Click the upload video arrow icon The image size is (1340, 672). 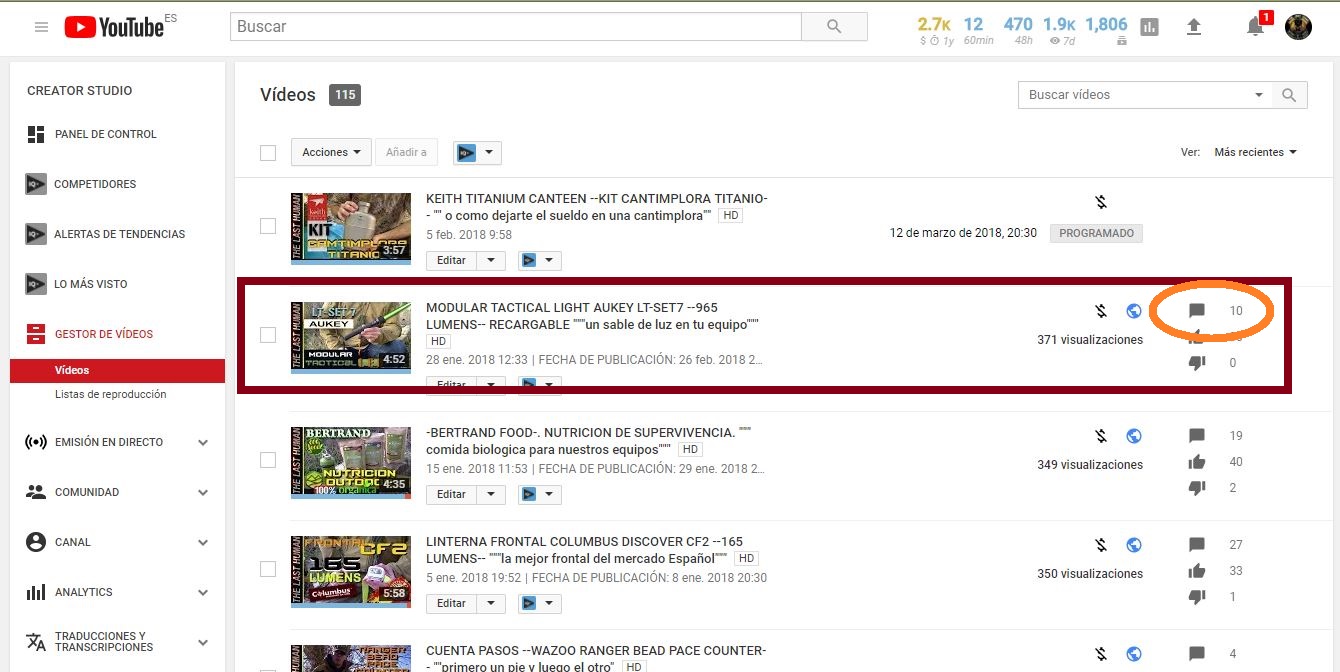pos(1193,27)
